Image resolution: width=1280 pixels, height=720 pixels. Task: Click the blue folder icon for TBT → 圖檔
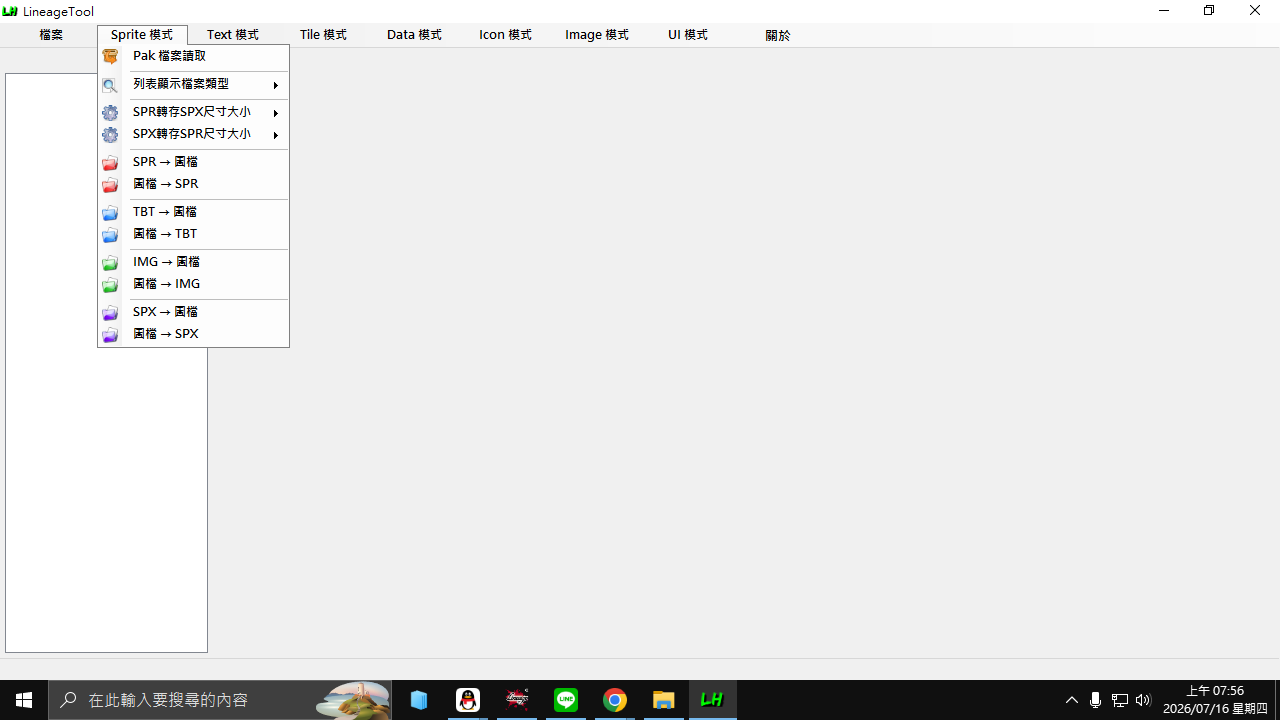(110, 213)
